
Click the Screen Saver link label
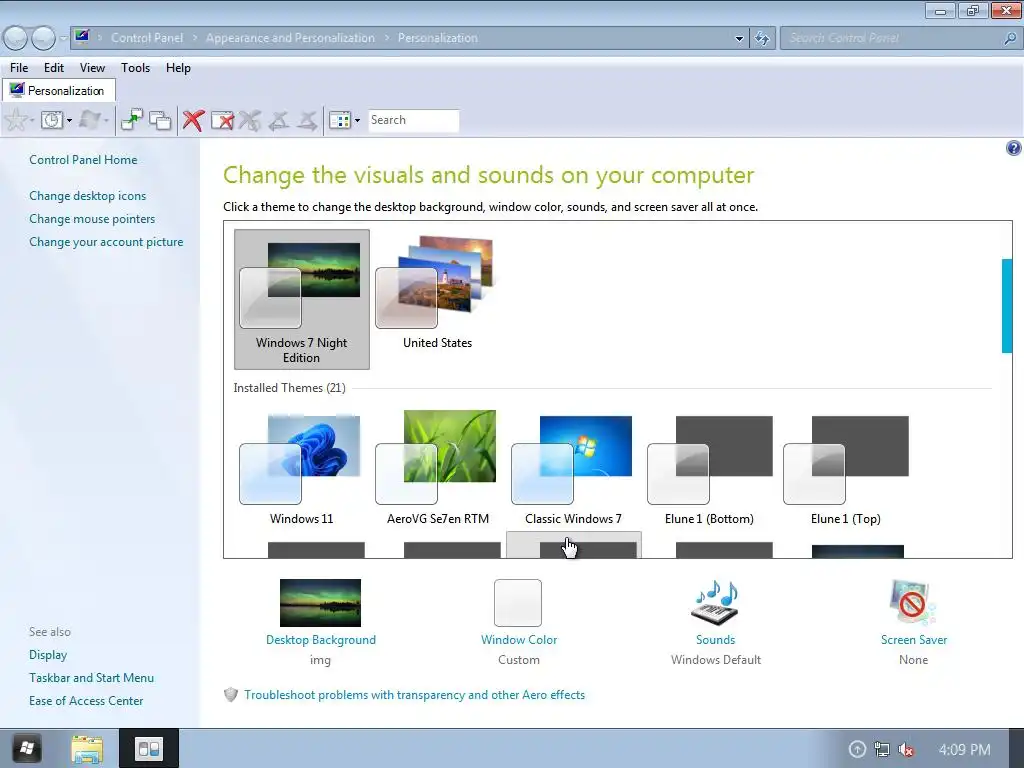tap(914, 640)
